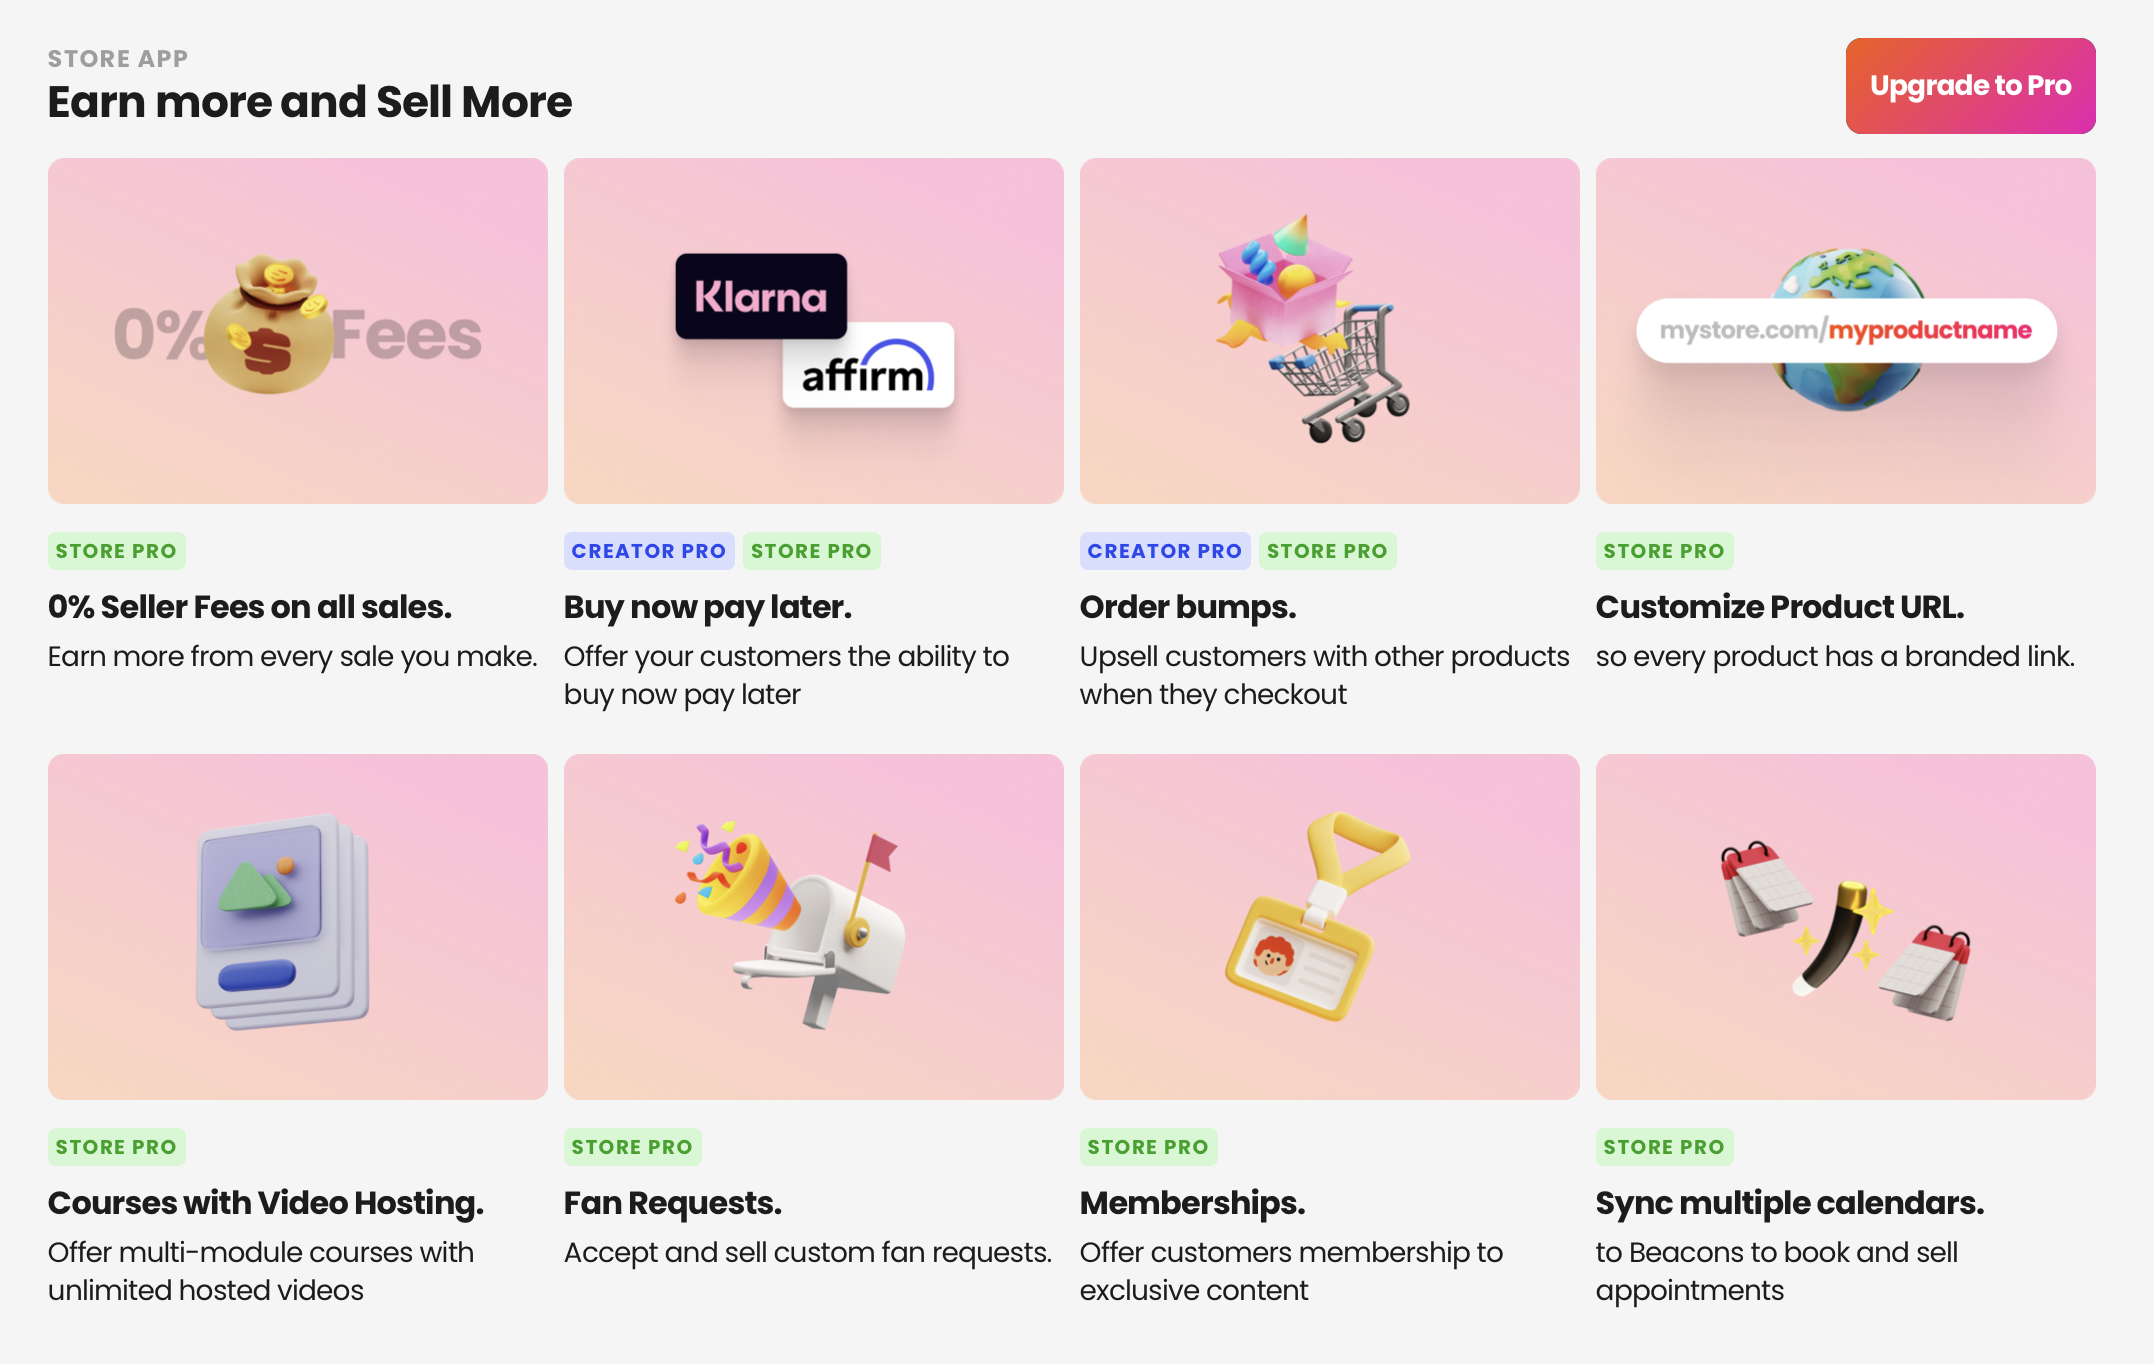Open the Buy now pay later heading

click(x=708, y=607)
